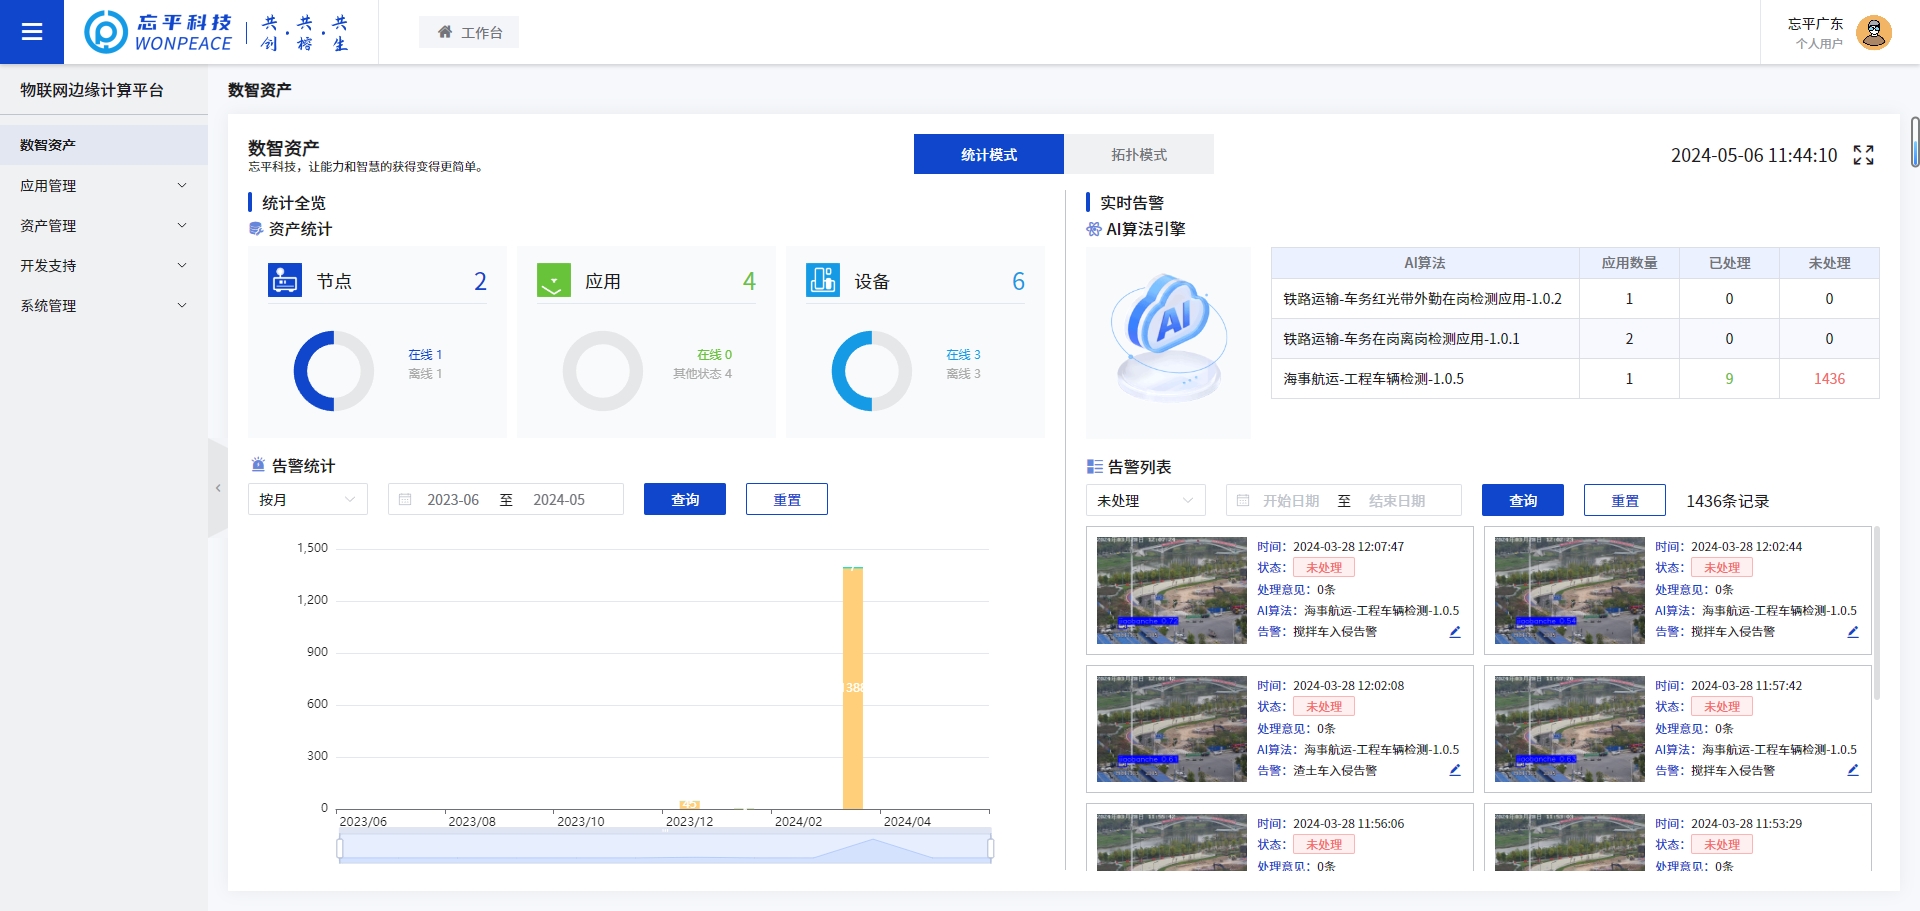Click the 未处理 column header
This screenshot has width=1920, height=911.
pos(1829,263)
